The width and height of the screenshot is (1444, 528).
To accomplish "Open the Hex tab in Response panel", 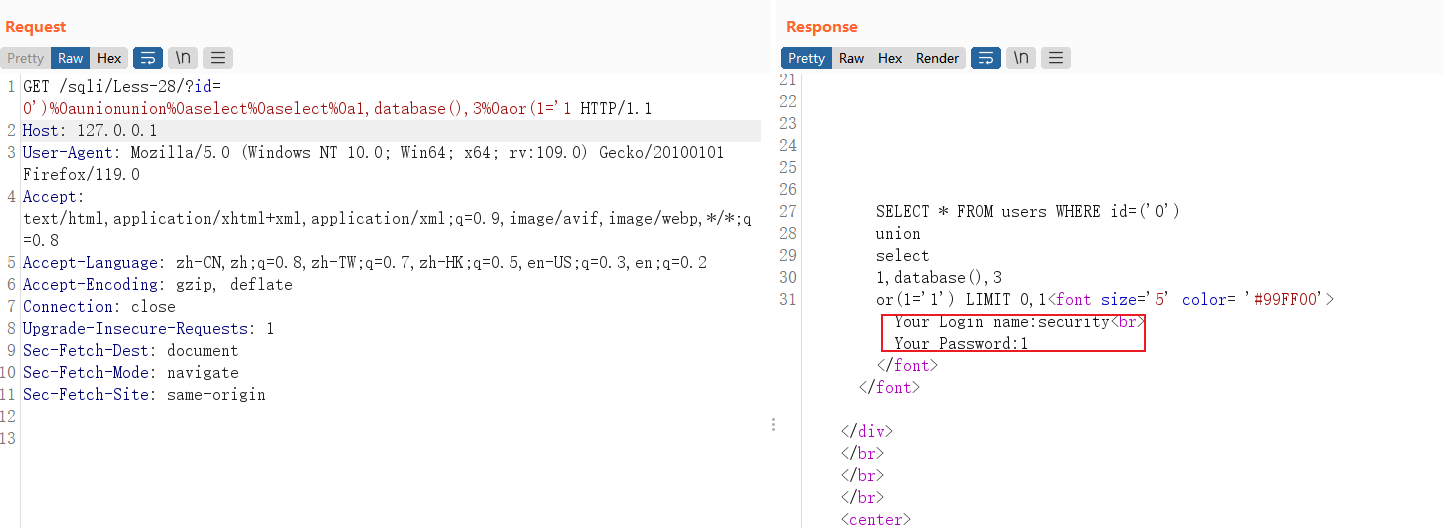I will pyautogui.click(x=890, y=58).
